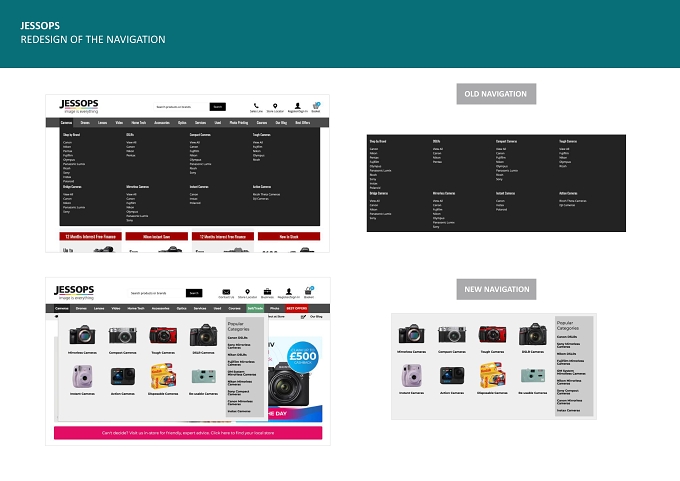The image size is (680, 481).
Task: Focus the search field in old site header
Action: (x=181, y=107)
